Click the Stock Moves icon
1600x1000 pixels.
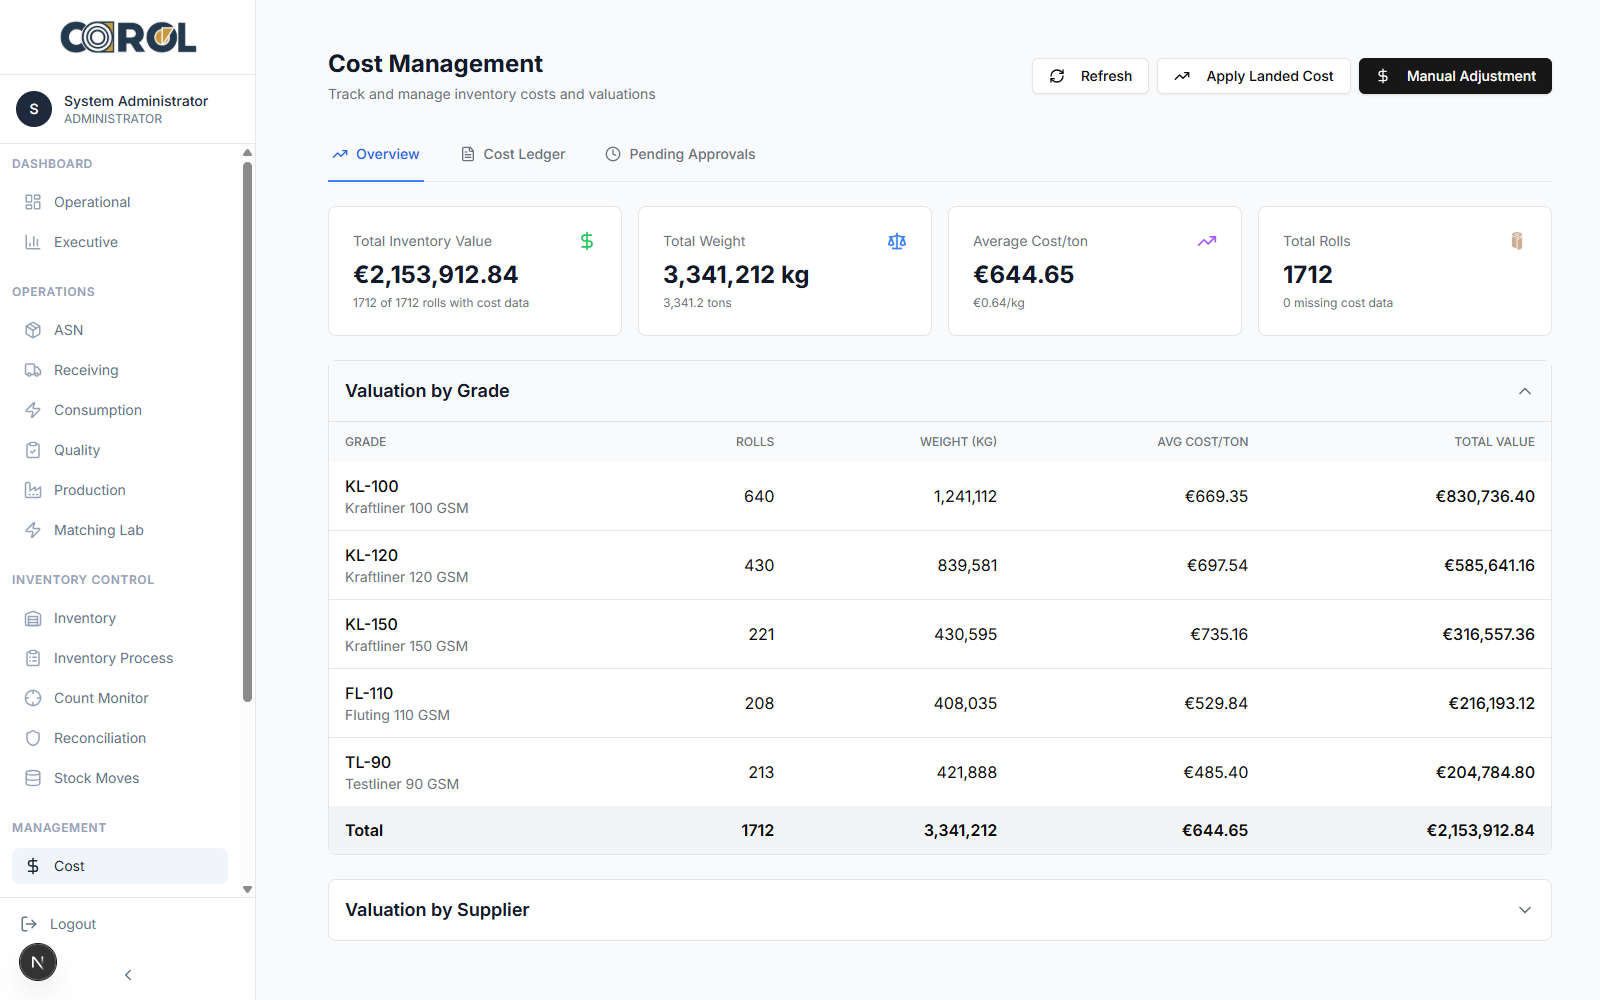33,777
